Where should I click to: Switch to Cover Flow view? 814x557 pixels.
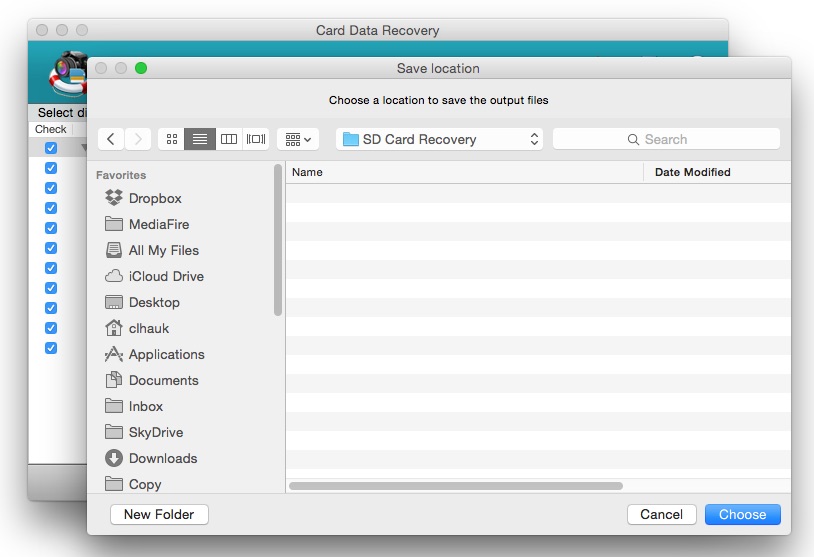coord(256,139)
